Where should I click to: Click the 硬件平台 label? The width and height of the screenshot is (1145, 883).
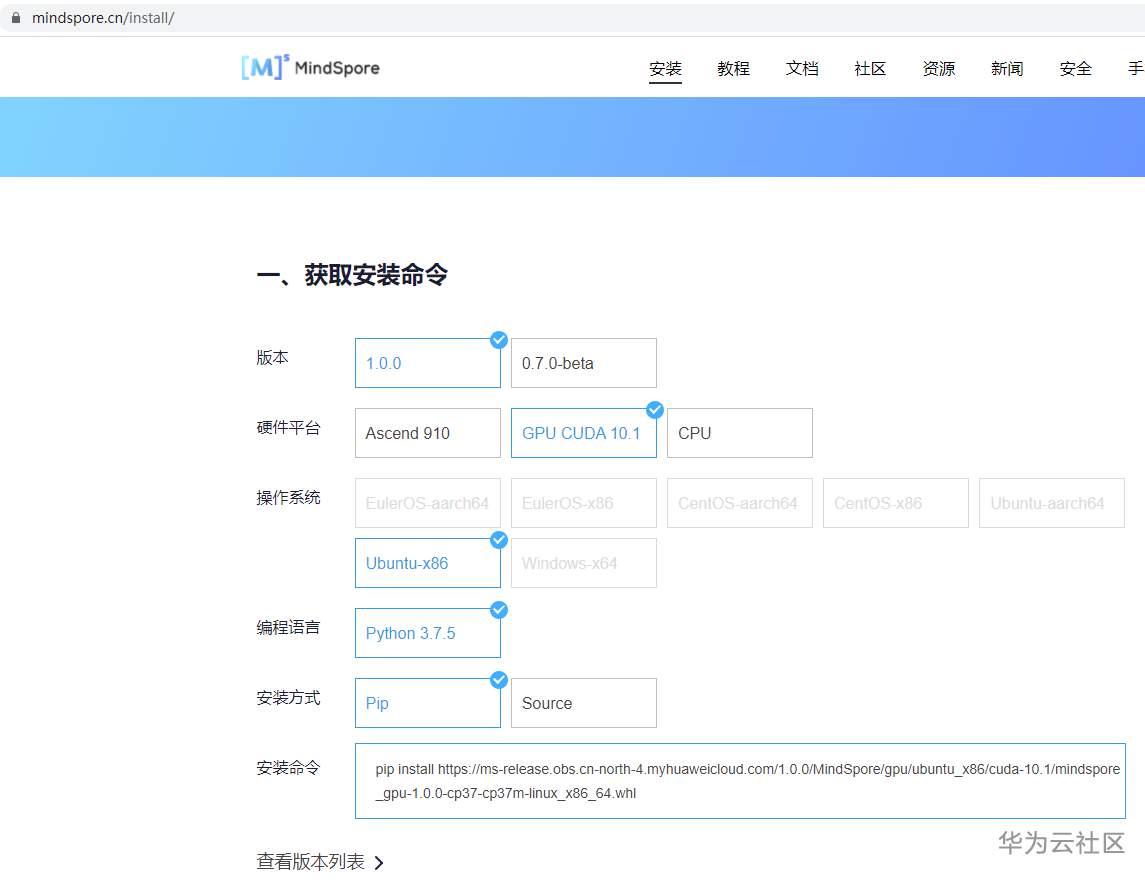(x=288, y=428)
